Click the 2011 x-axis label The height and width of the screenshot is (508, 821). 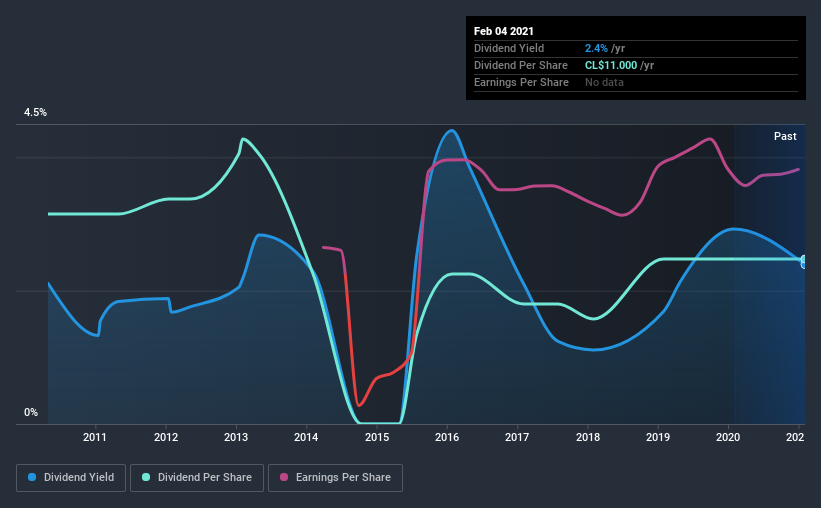(x=95, y=437)
